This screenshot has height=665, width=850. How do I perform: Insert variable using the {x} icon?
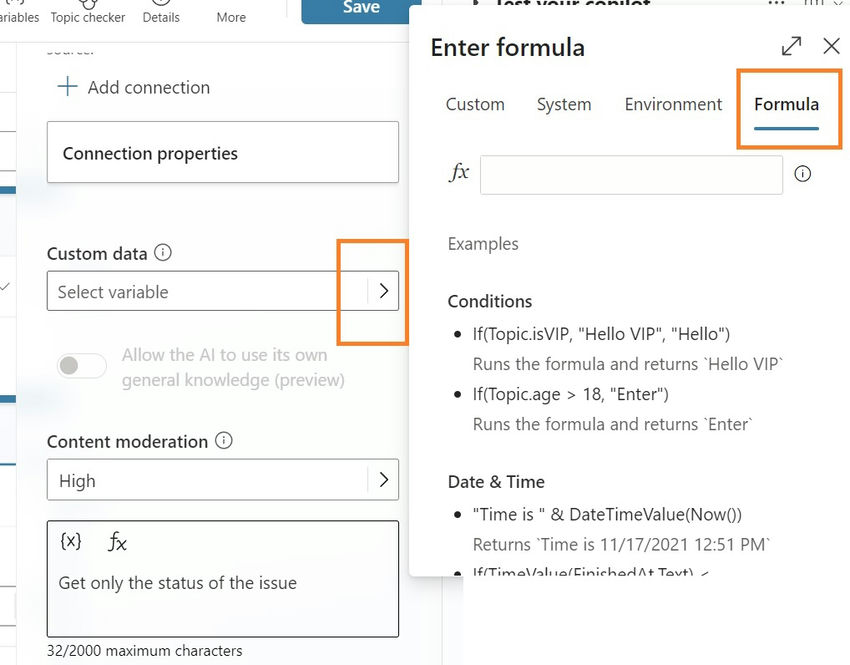pyautogui.click(x=70, y=541)
